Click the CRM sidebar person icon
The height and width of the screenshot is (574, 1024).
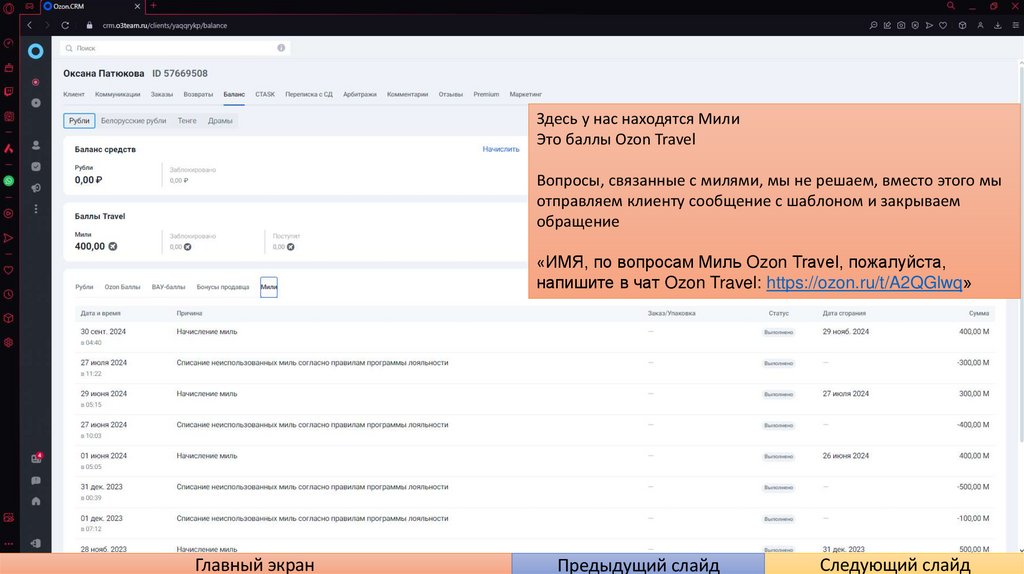point(36,145)
